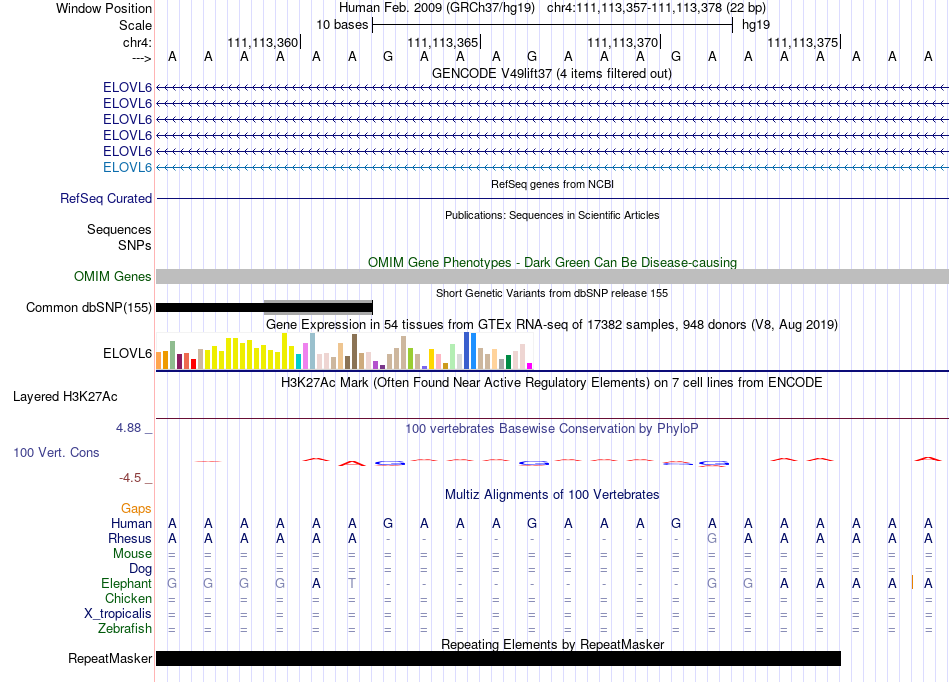950x682 pixels.
Task: Click the chr4:111,113,357-111,113,378 (22 bp) position text
Action: pos(656,8)
